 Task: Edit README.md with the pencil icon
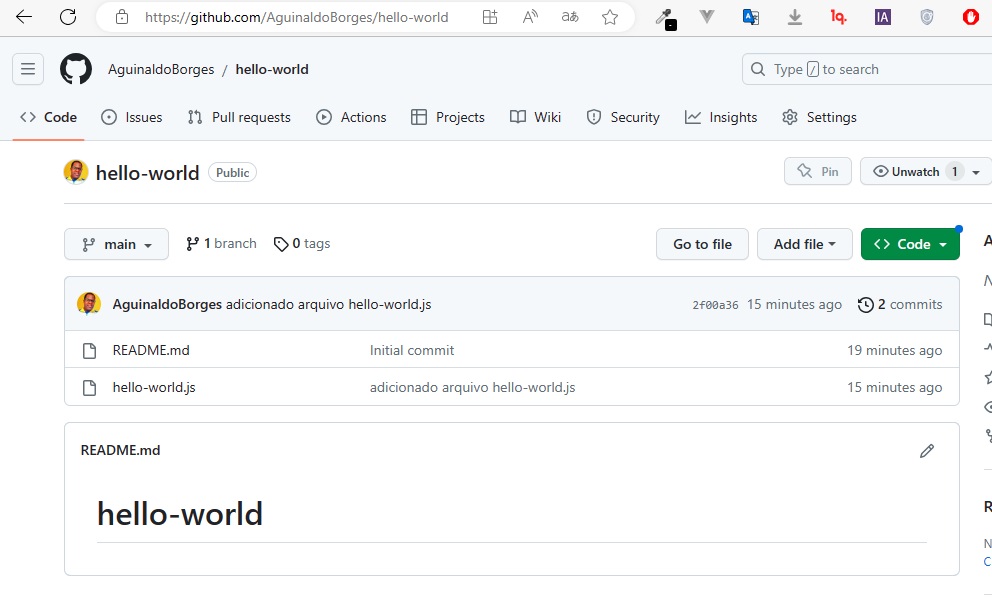(x=927, y=451)
